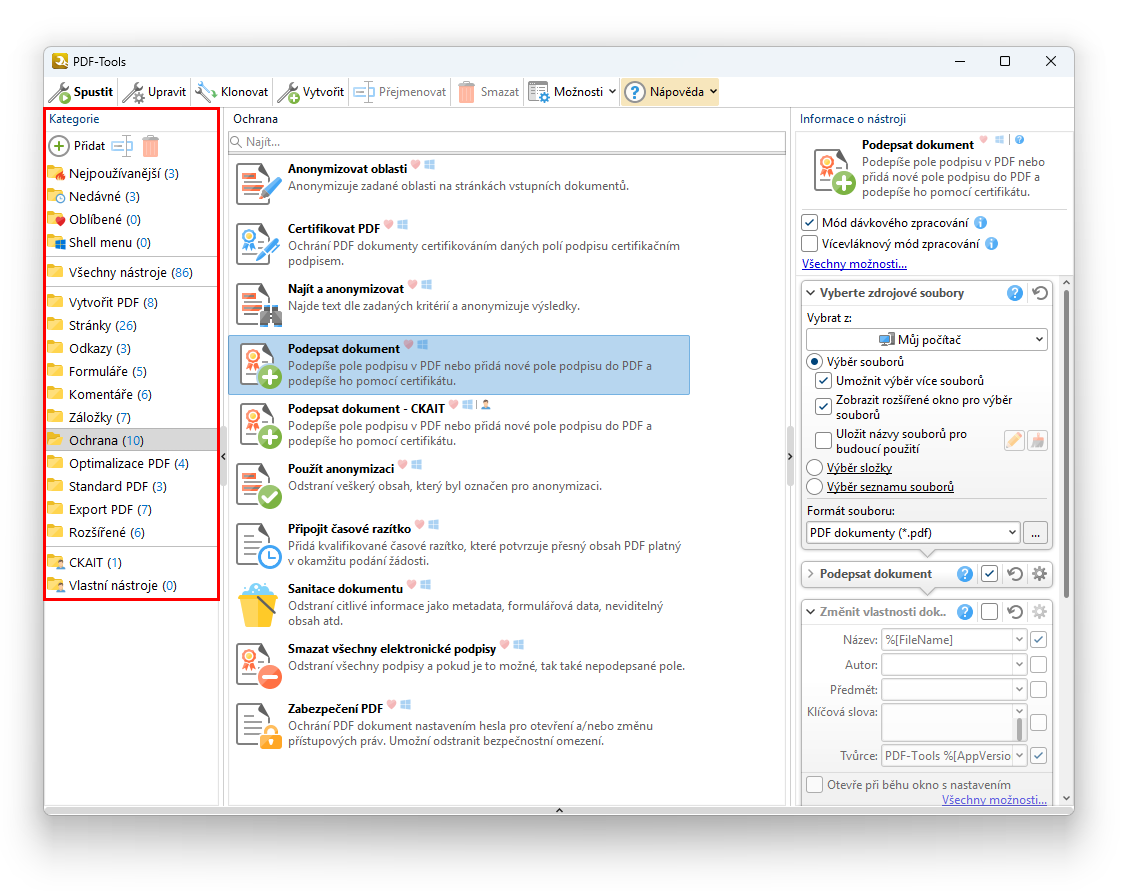This screenshot has height=891, width=1126.
Task: Click the Klonovat toolbar button
Action: (232, 92)
